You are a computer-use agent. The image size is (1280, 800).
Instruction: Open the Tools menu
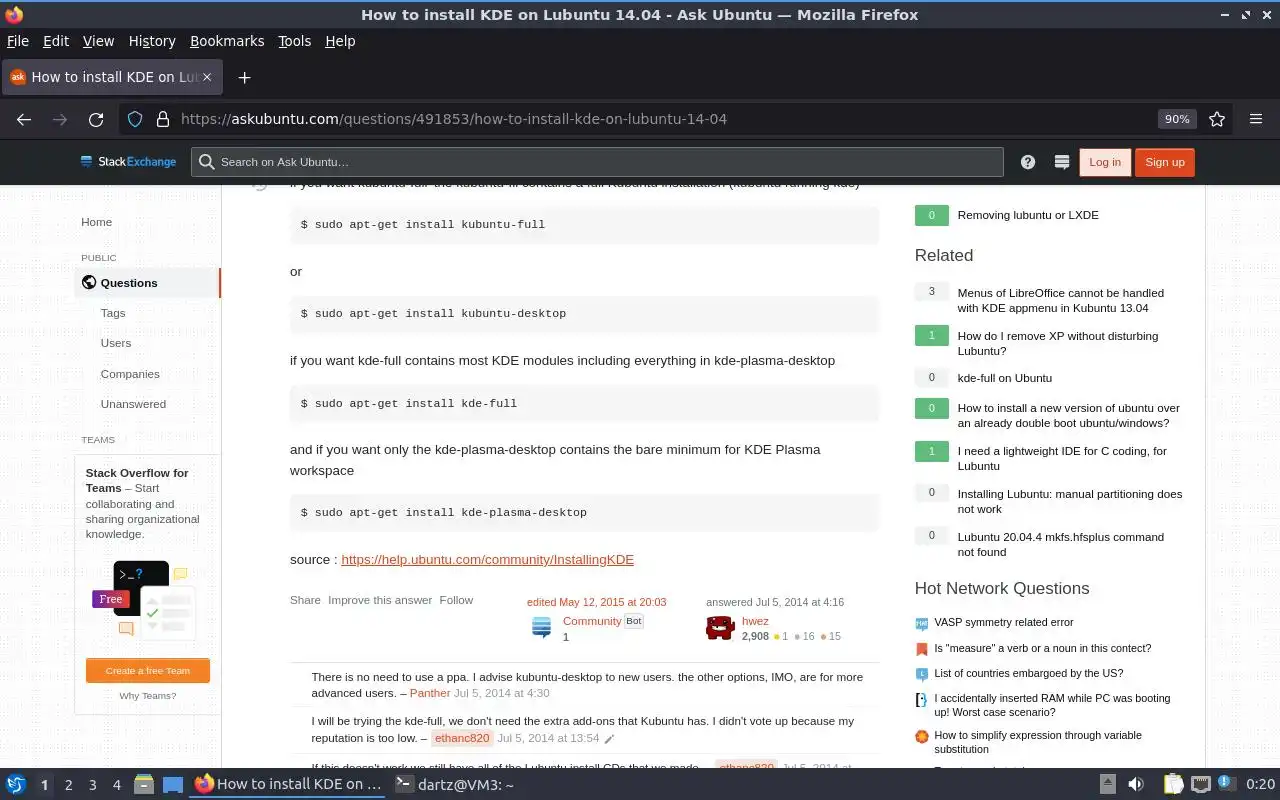tap(295, 41)
